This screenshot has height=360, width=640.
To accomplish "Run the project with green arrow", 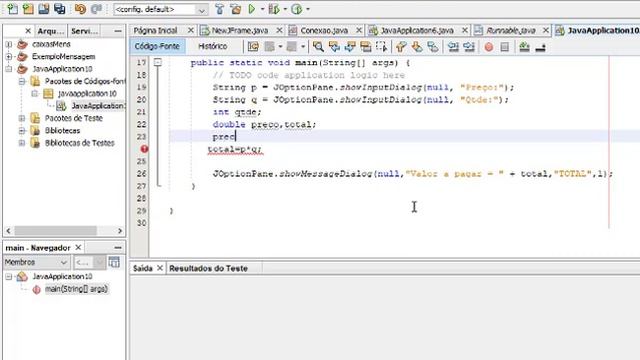I will [252, 9].
